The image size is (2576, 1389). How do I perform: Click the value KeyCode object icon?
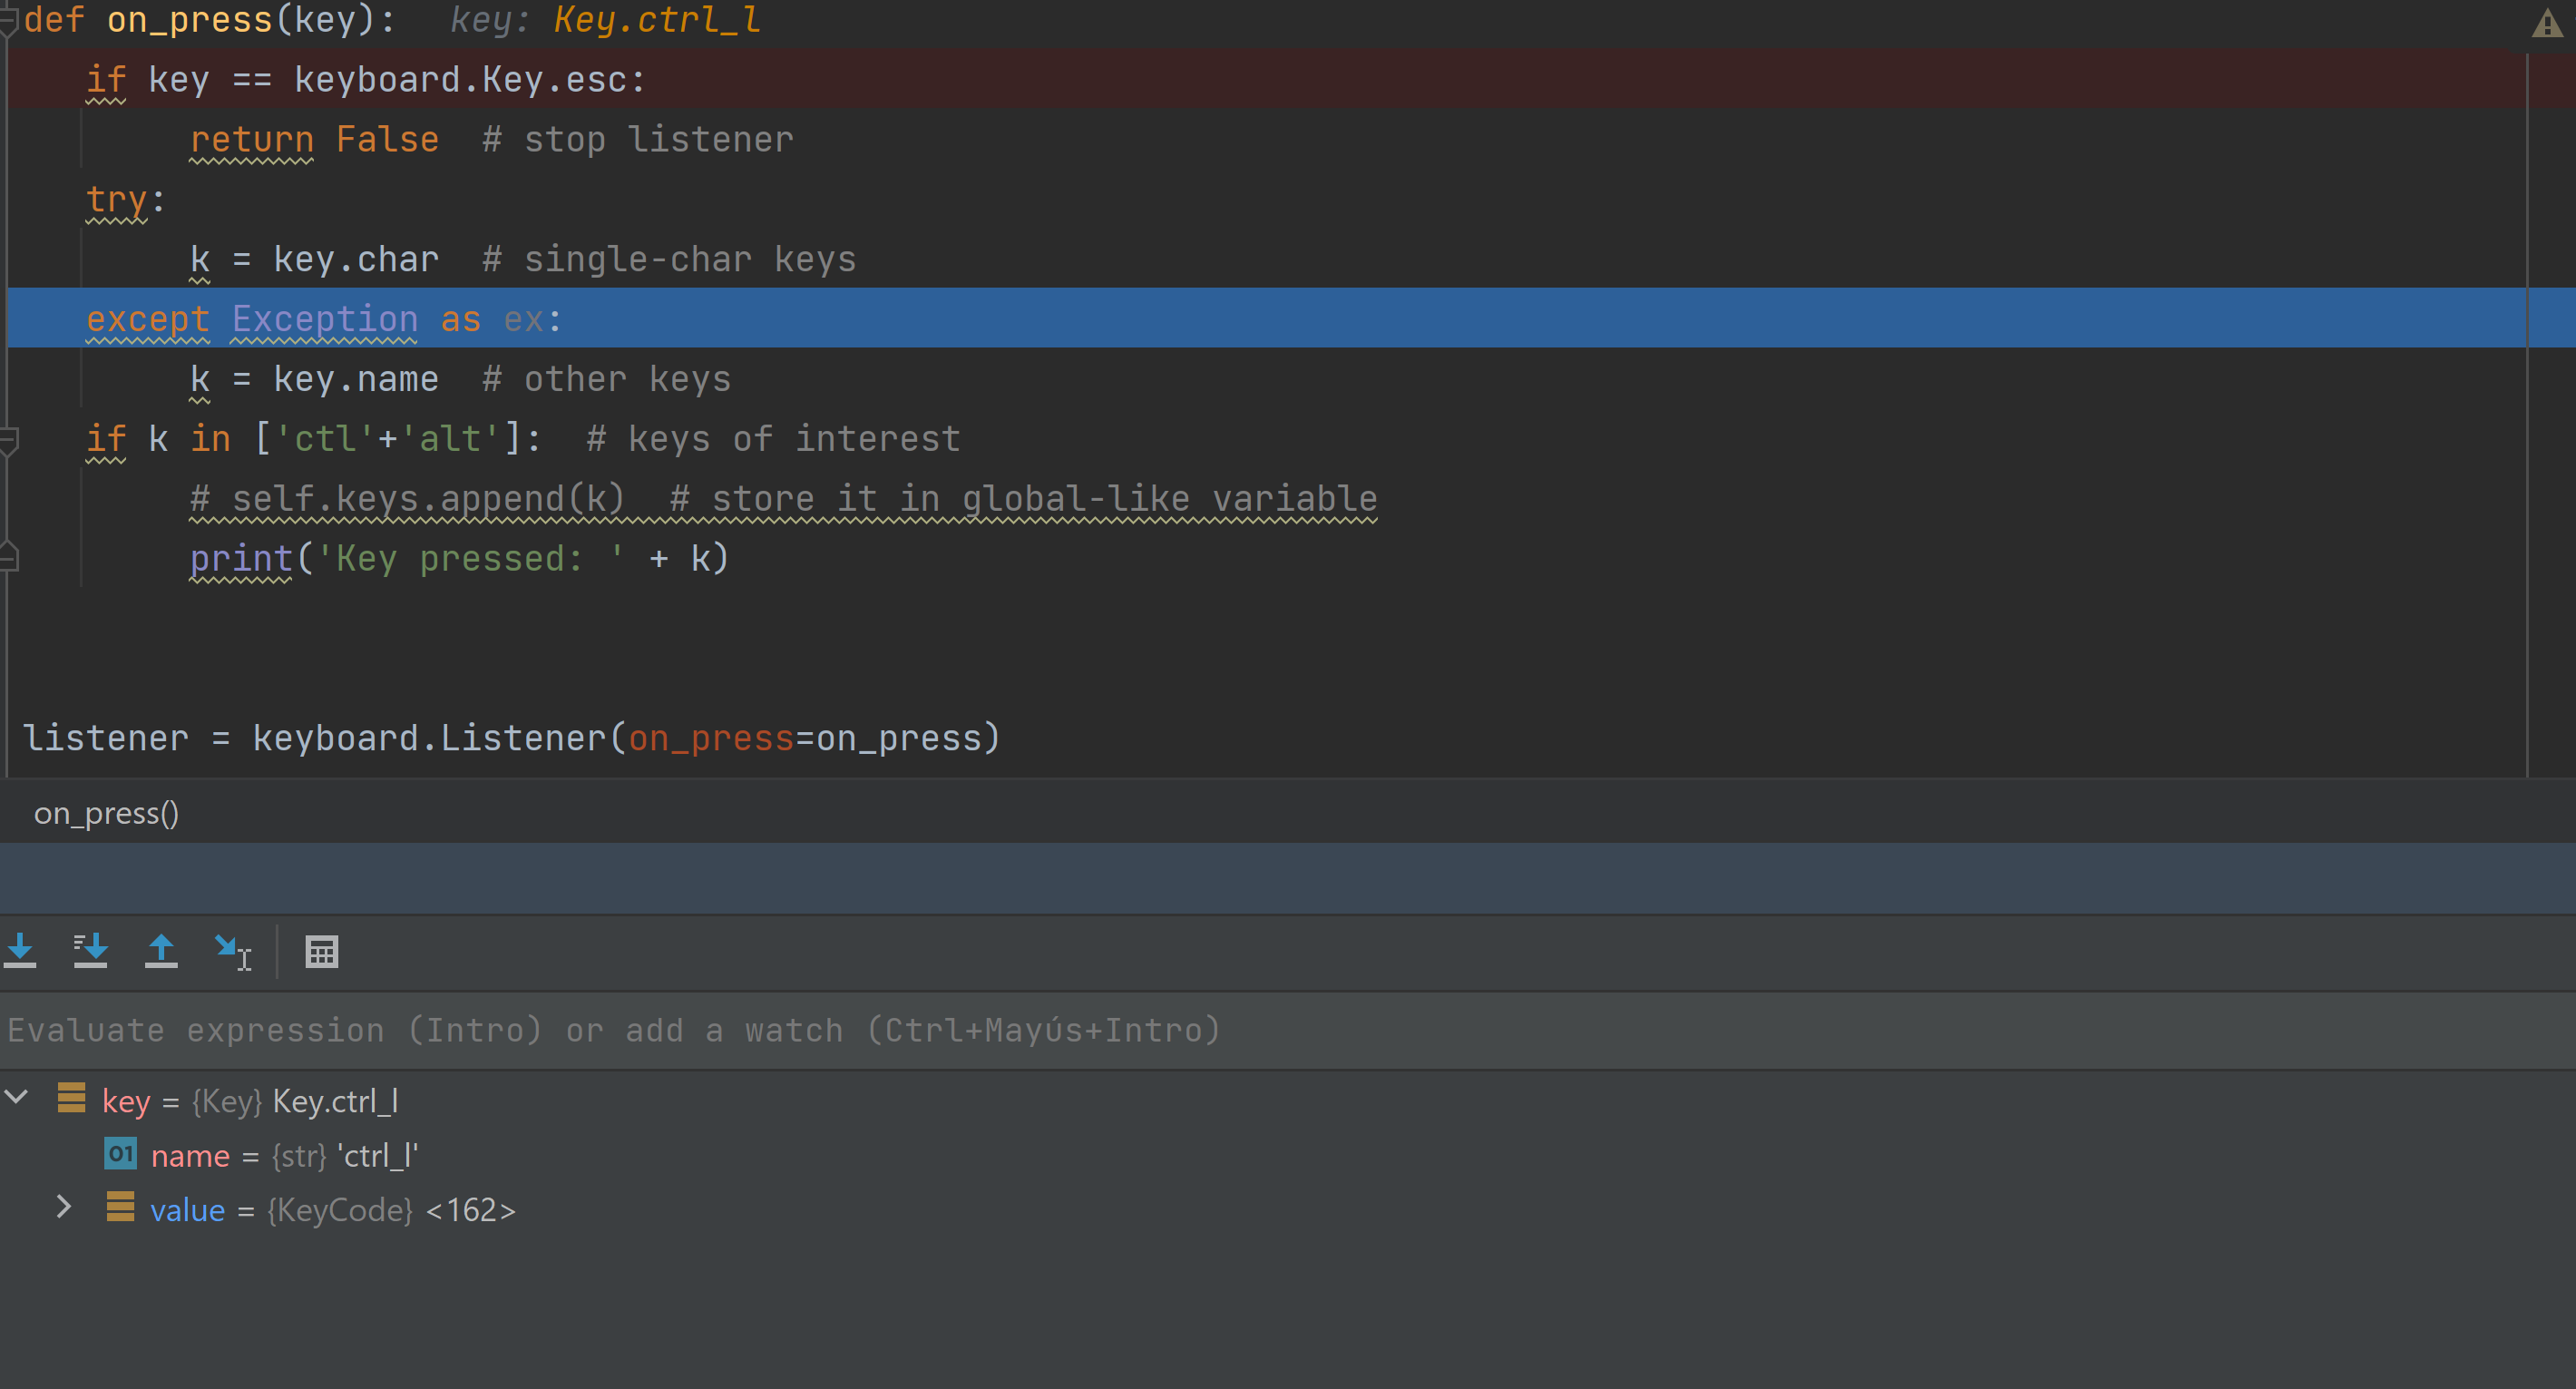click(x=120, y=1208)
